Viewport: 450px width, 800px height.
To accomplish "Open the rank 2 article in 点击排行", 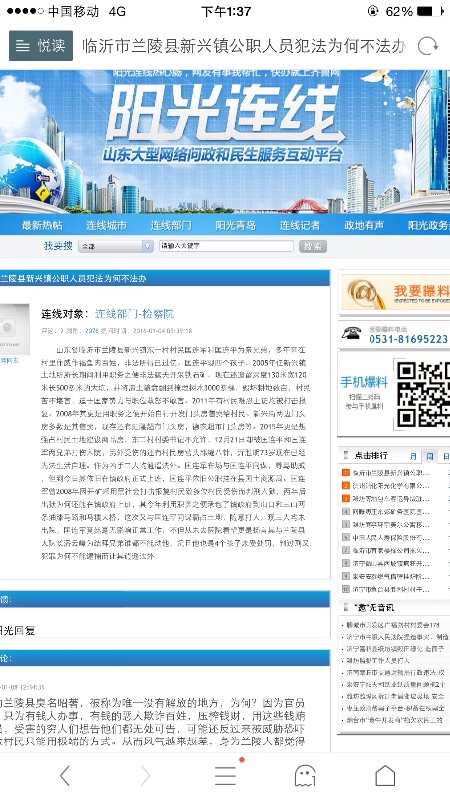I will [x=391, y=486].
